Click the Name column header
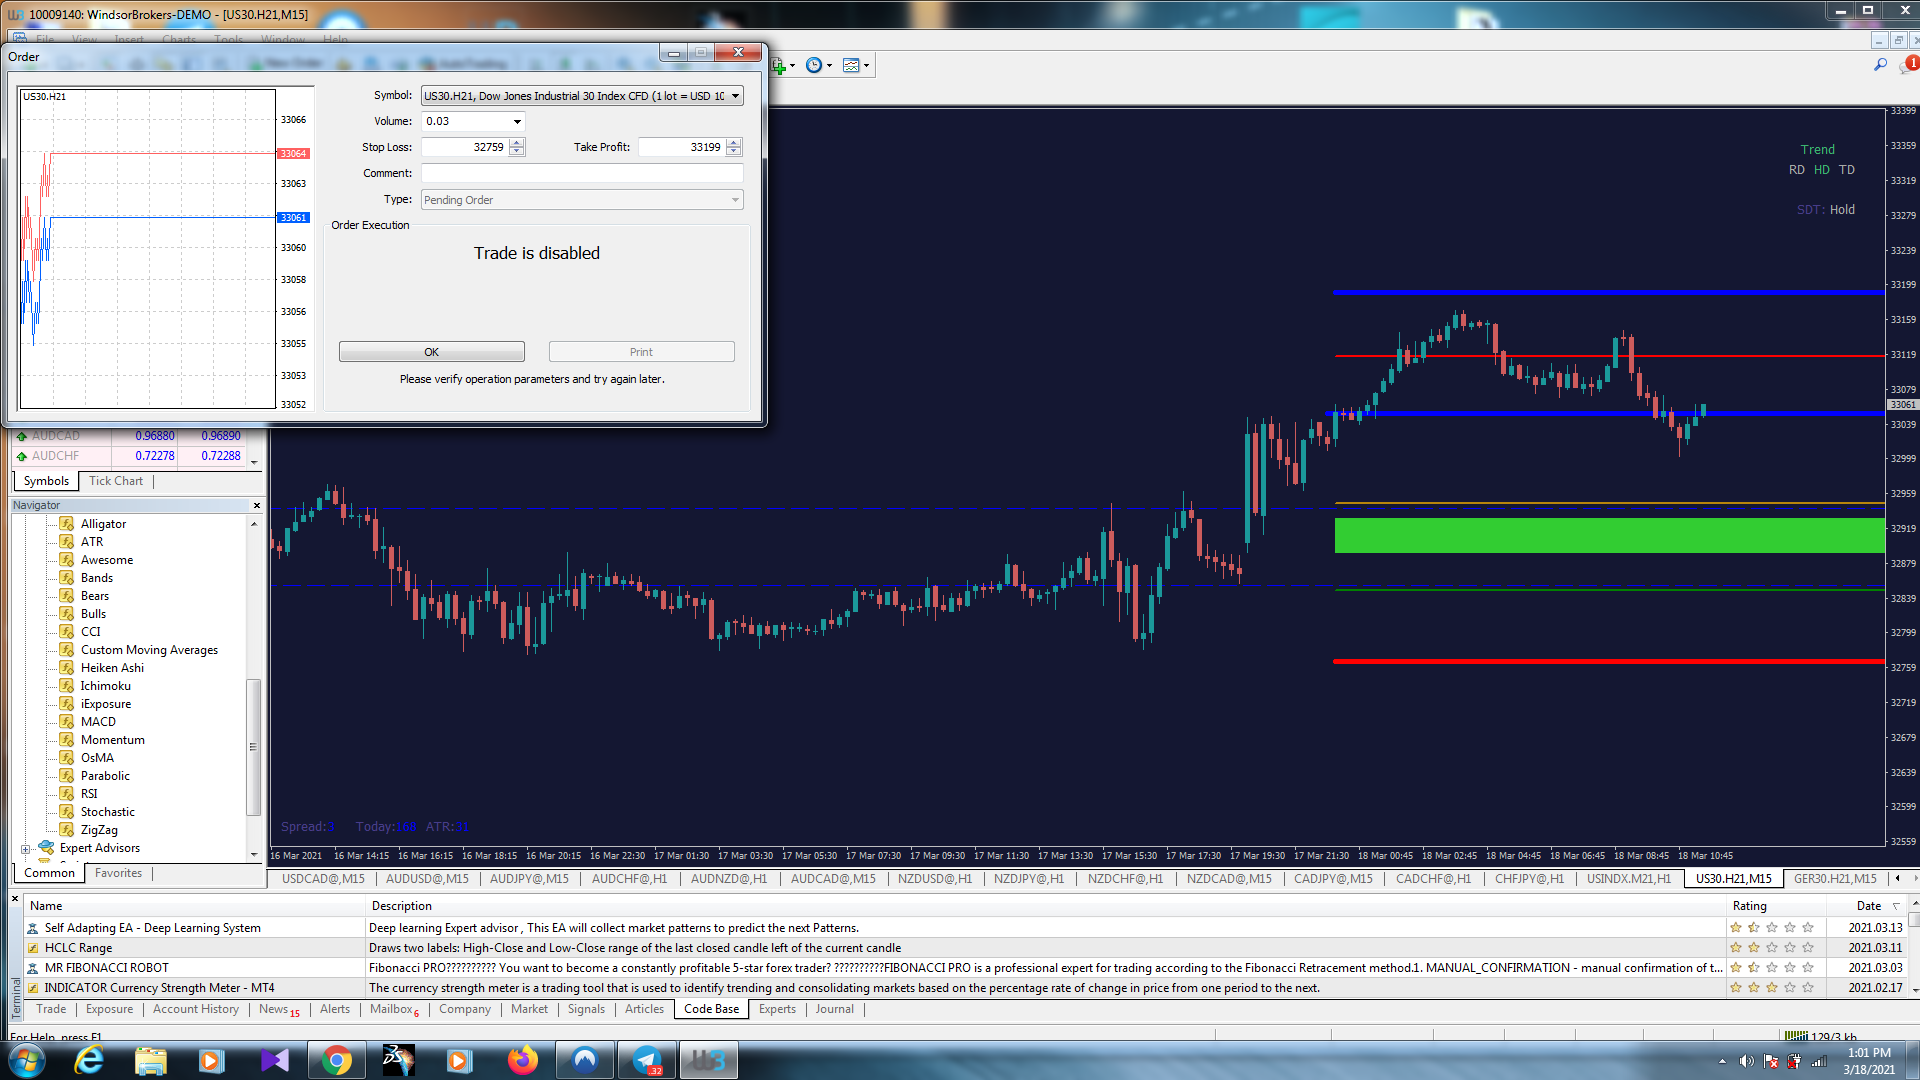 pos(195,906)
